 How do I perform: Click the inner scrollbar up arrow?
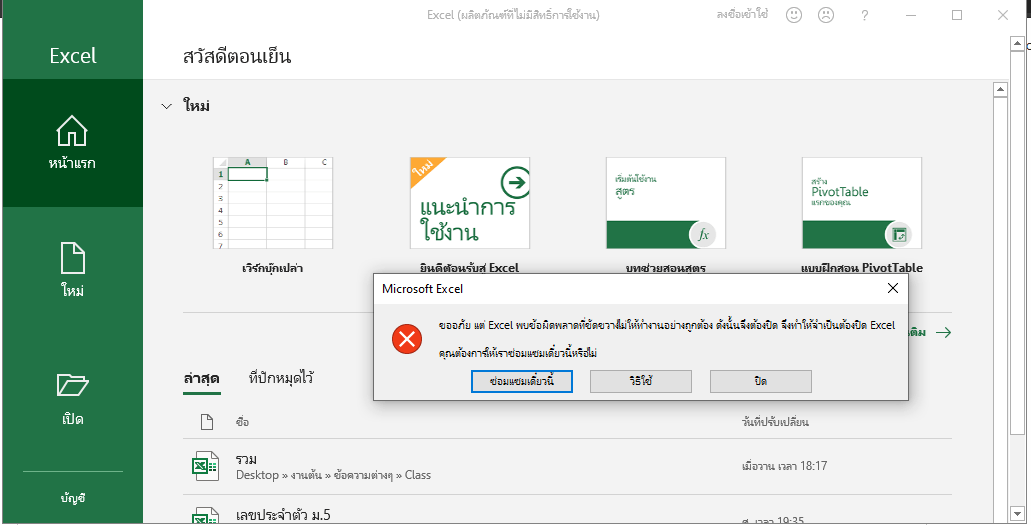point(1000,89)
